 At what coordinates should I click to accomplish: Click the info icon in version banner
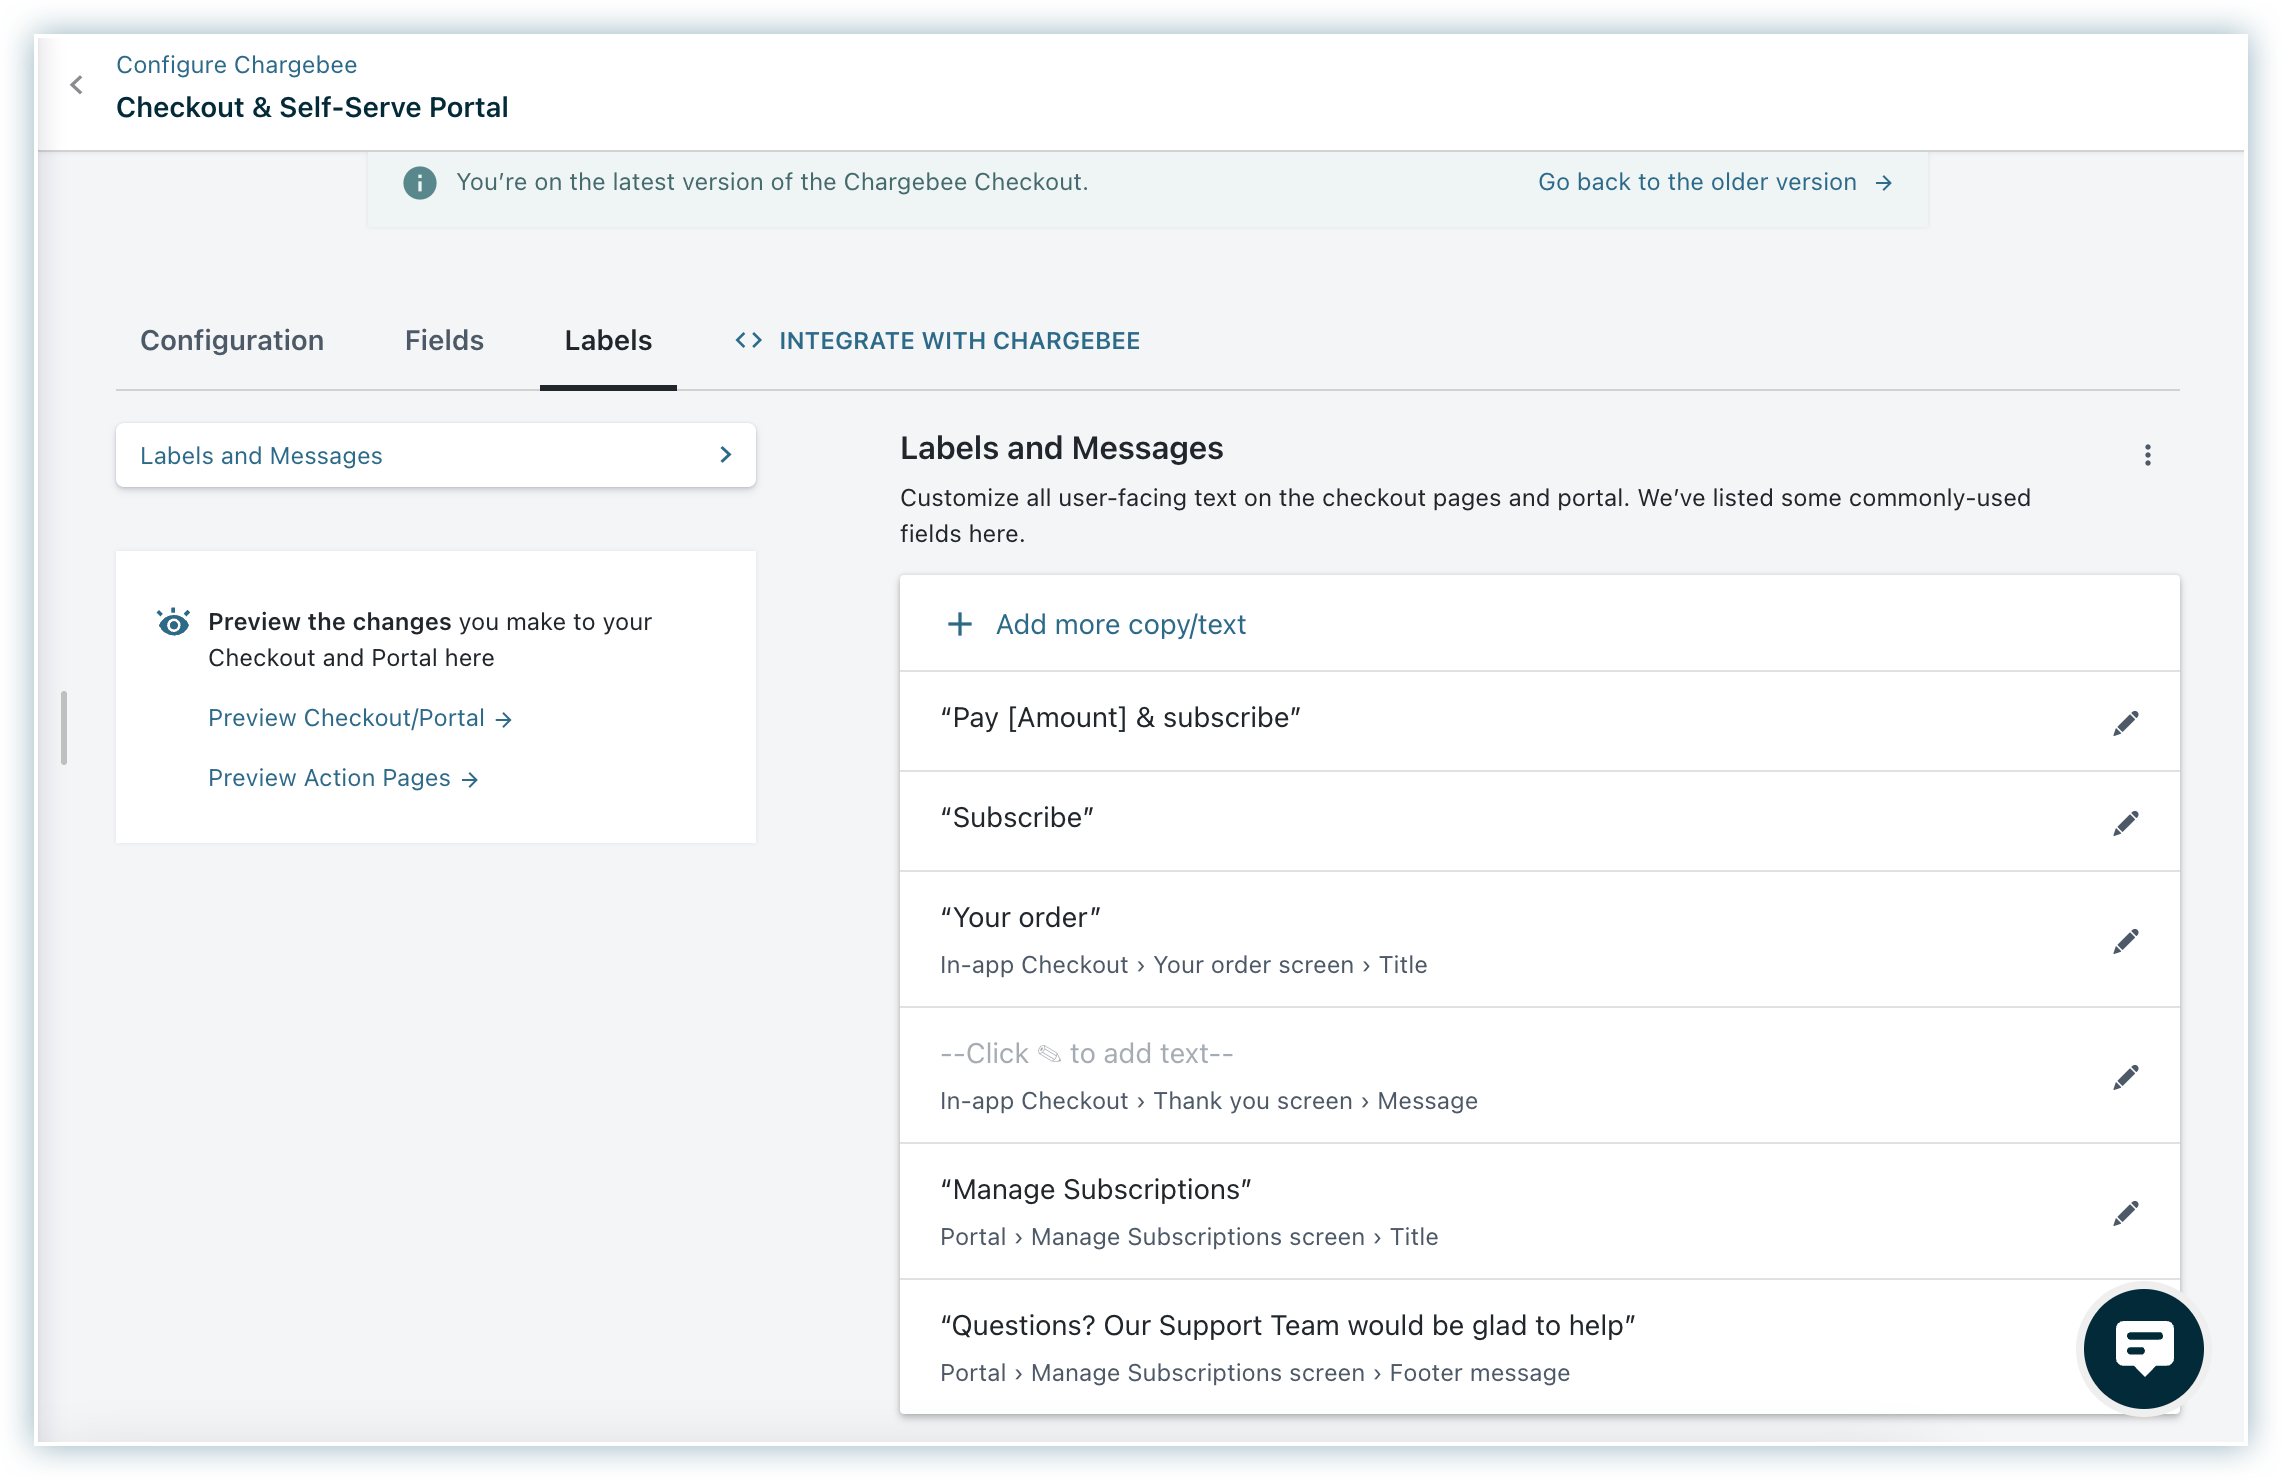click(420, 183)
